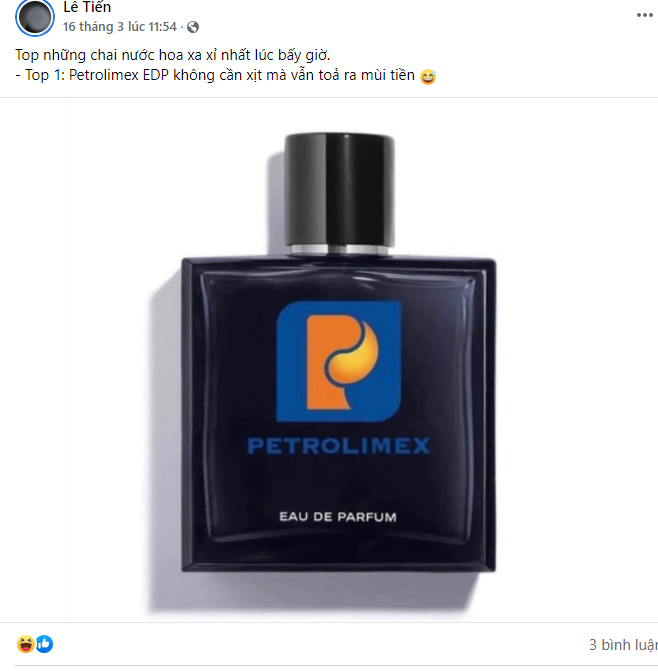The image size is (658, 671).
Task: Click the Petrolimex P logo on the bottle
Action: pos(339,361)
